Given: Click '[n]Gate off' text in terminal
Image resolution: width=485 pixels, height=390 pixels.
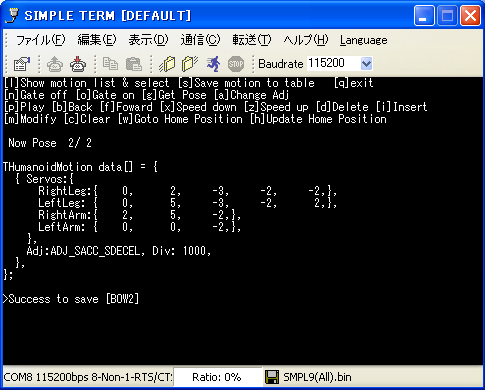Looking at the screenshot, I should click(35, 95).
